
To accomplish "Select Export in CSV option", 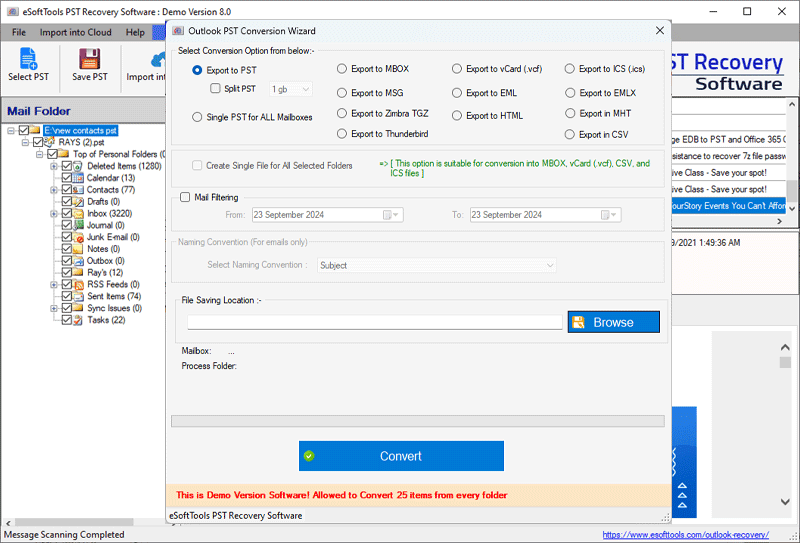I will (570, 135).
